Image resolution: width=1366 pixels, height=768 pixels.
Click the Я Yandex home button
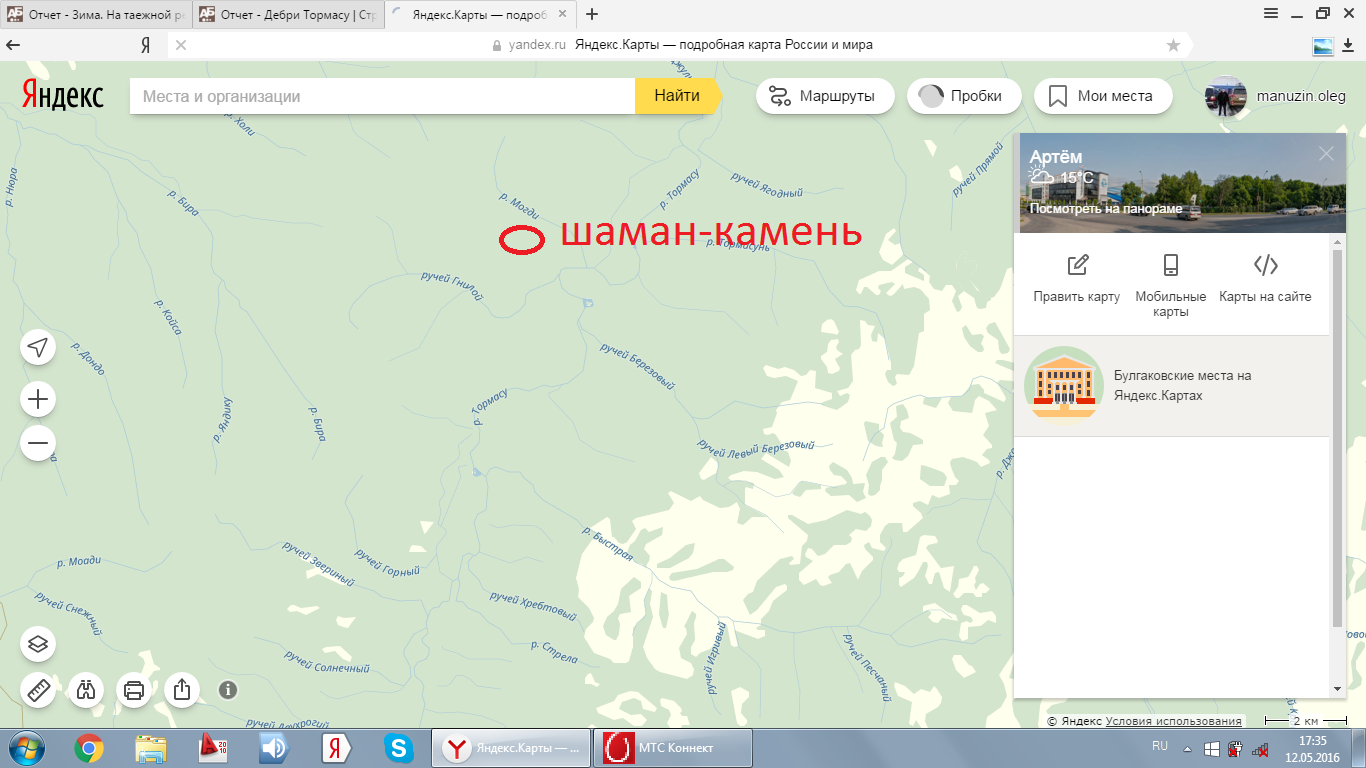[145, 45]
